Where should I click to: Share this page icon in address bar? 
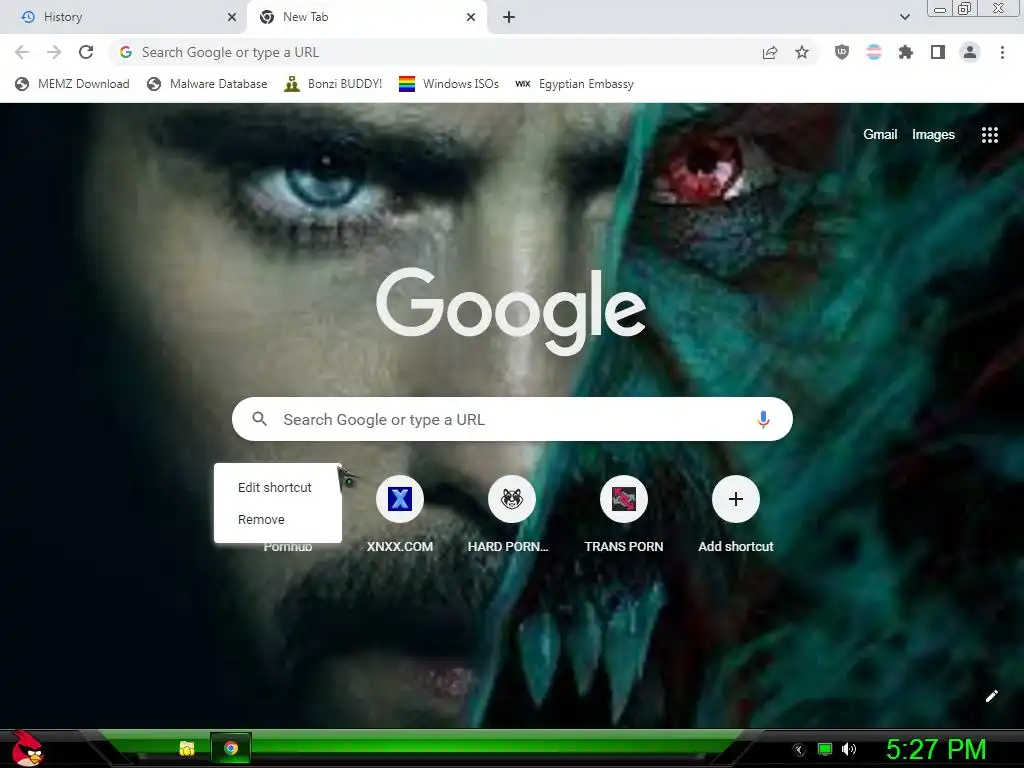pos(770,52)
